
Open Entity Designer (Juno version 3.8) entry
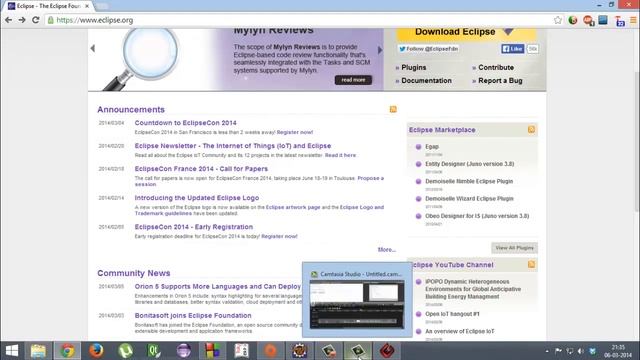point(469,164)
